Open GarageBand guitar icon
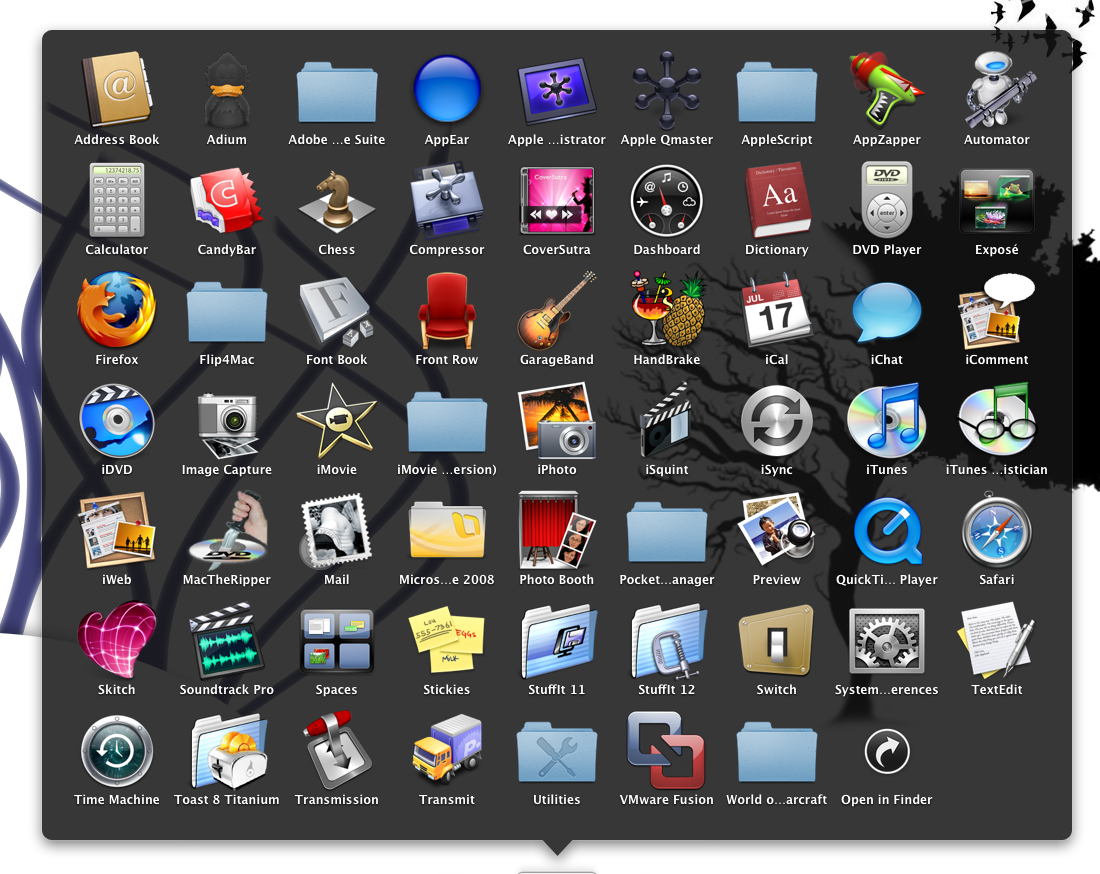The height and width of the screenshot is (874, 1100). [x=557, y=310]
